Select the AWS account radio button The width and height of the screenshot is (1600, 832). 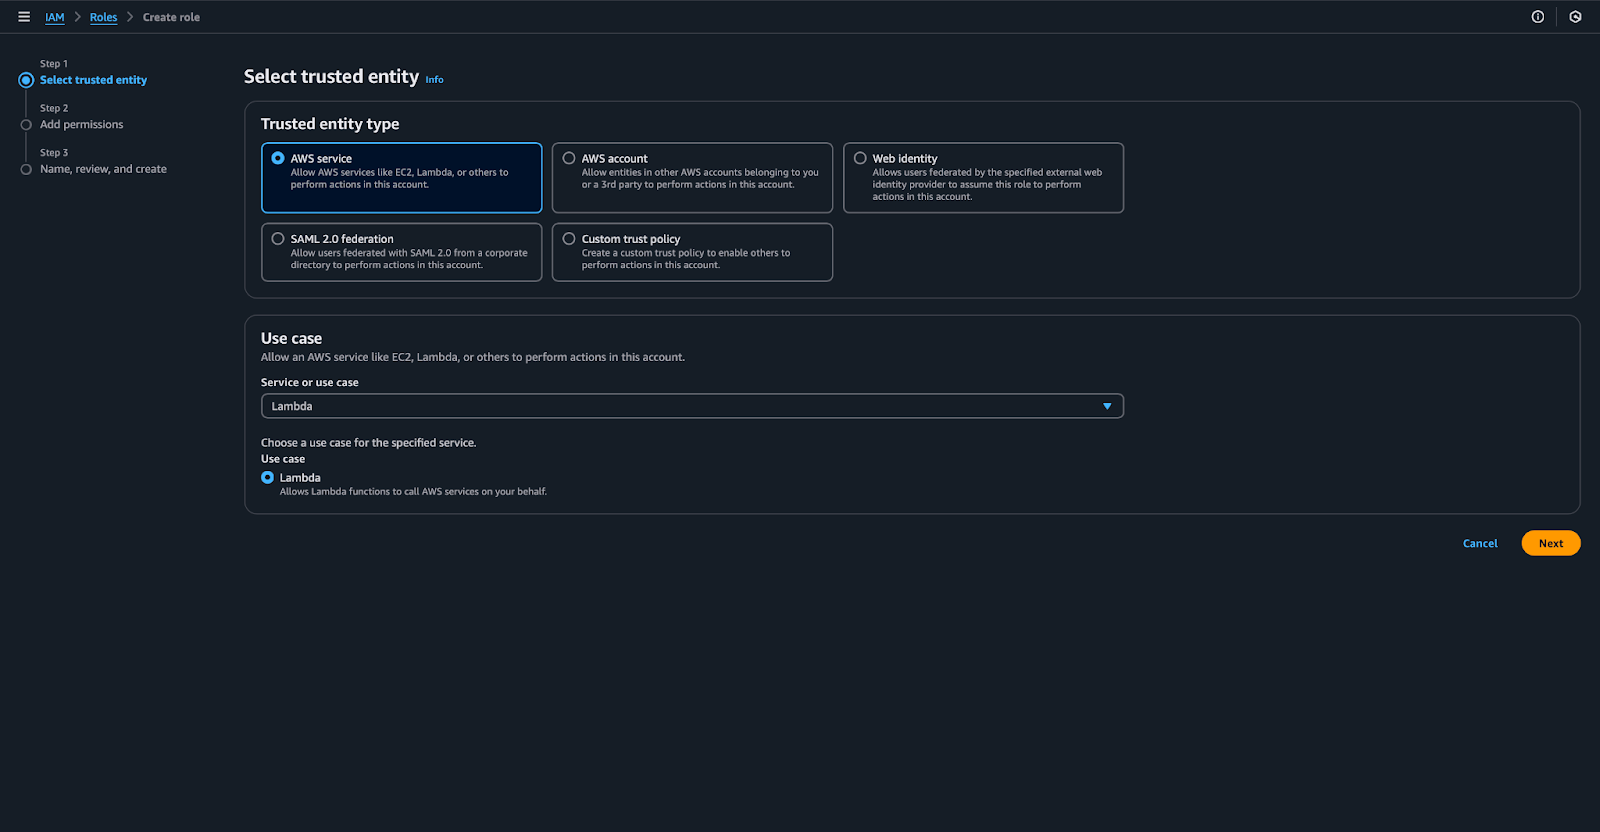pos(569,158)
